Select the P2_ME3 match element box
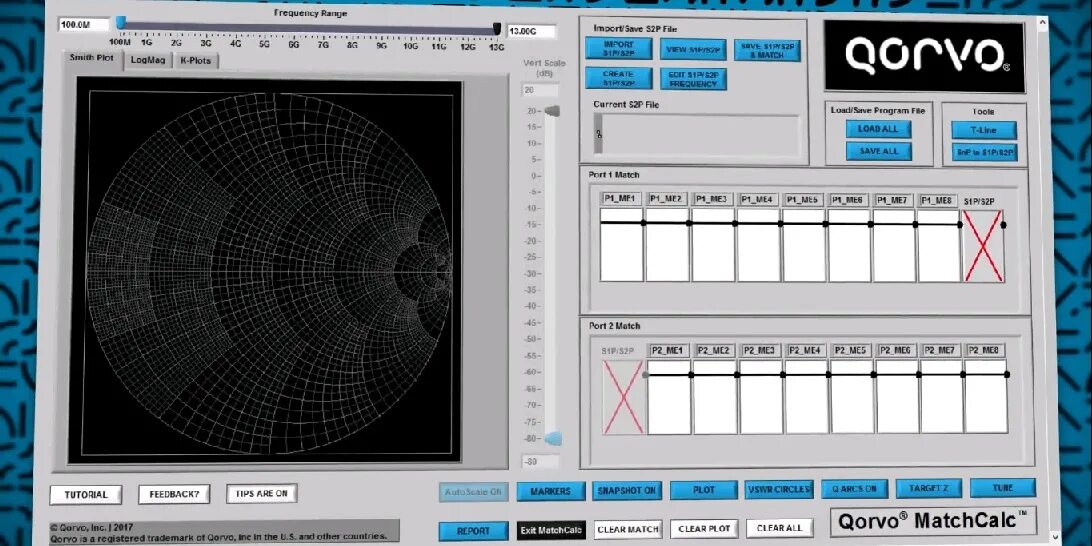Viewport: 1092px width, 546px height. (x=761, y=396)
